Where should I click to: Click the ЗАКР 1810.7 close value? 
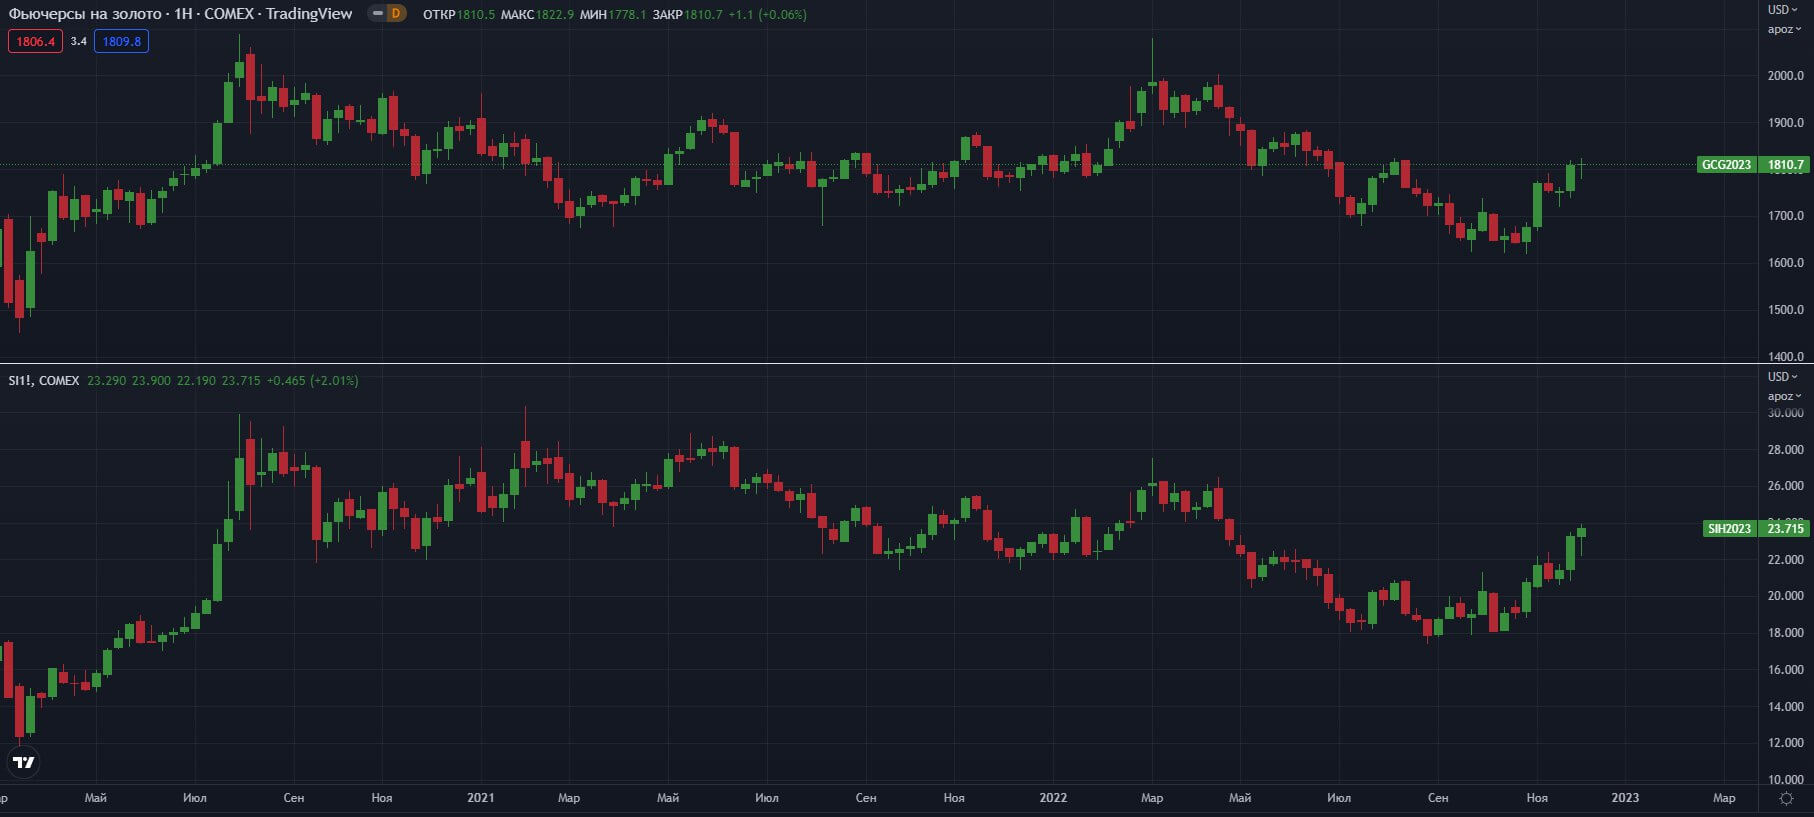pyautogui.click(x=686, y=14)
